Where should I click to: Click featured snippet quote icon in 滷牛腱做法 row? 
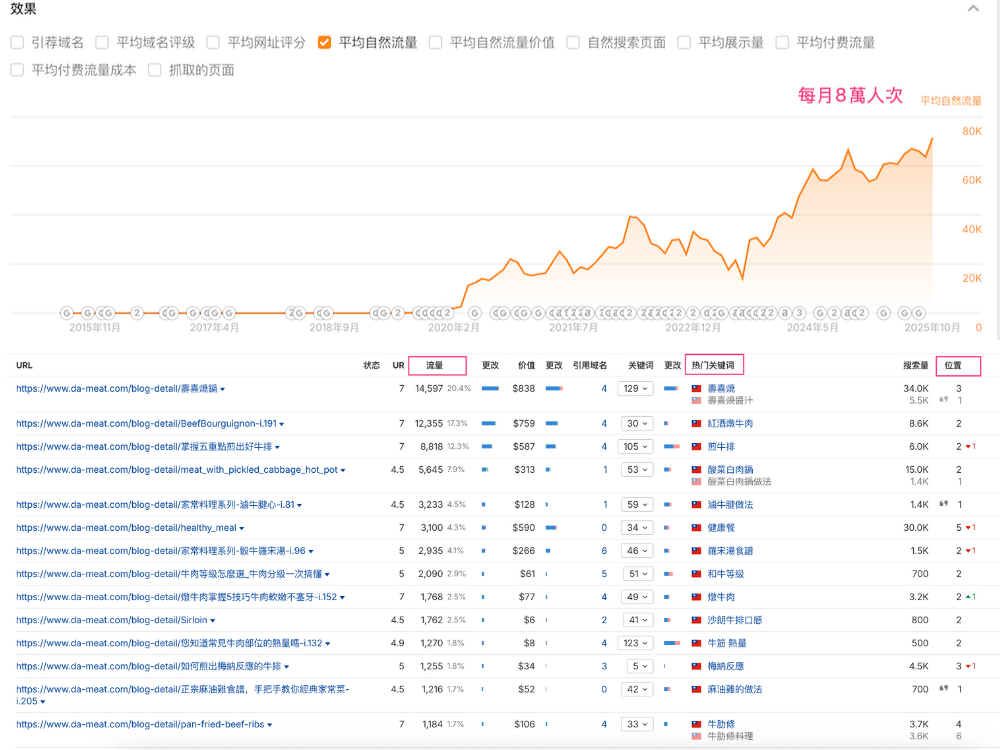tap(942, 504)
